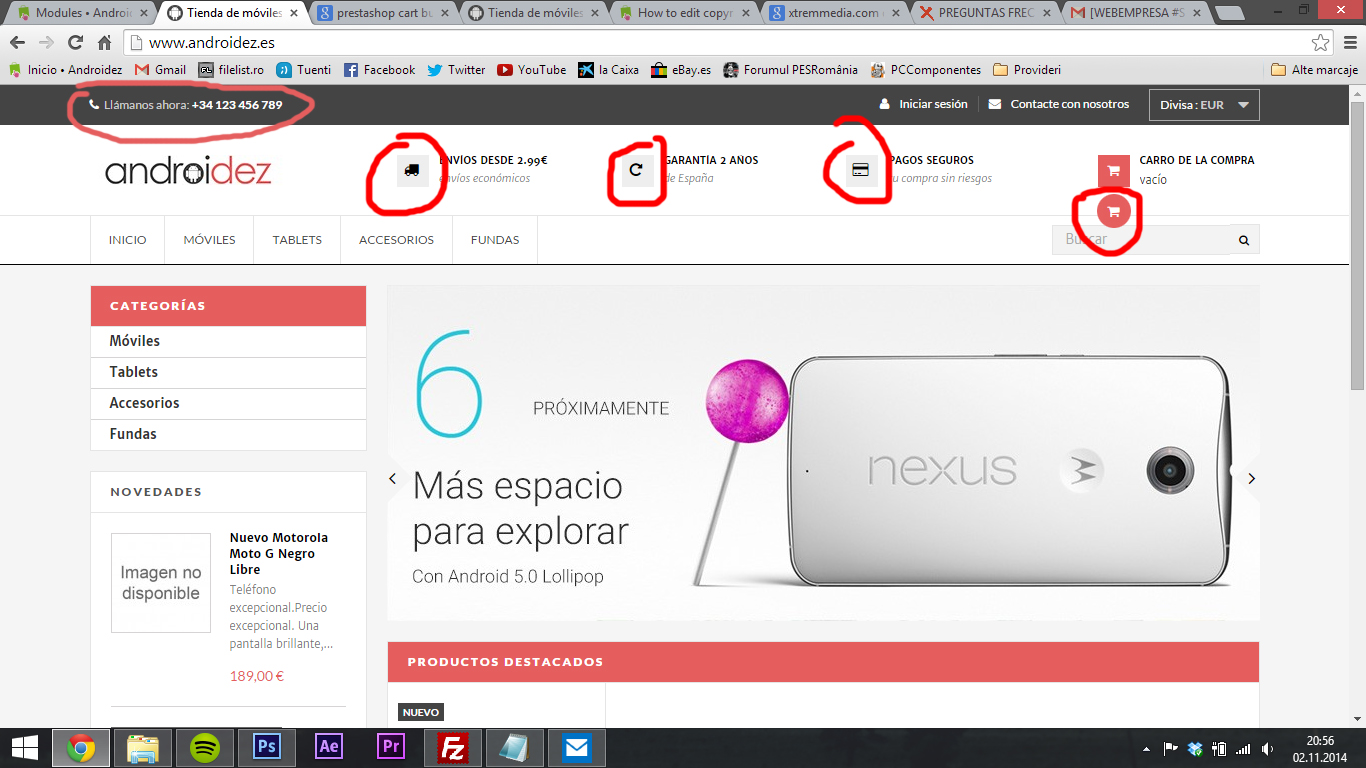The image size is (1366, 768).
Task: Click the price 189,00 €
Action: [x=257, y=676]
